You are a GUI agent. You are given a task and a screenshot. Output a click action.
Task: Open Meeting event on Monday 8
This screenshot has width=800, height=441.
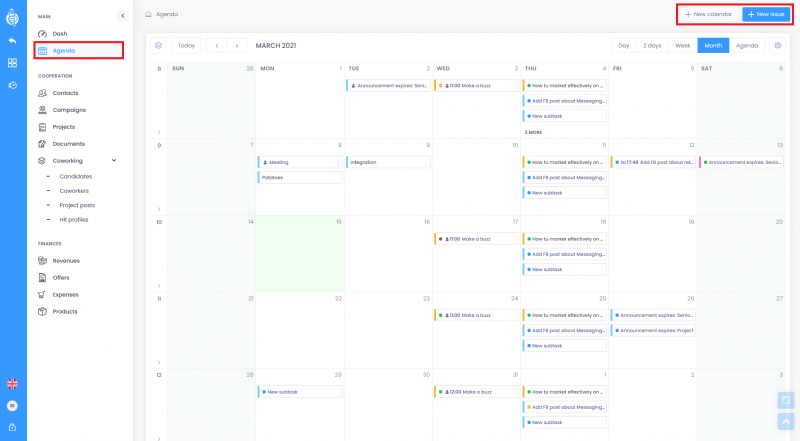pos(300,162)
